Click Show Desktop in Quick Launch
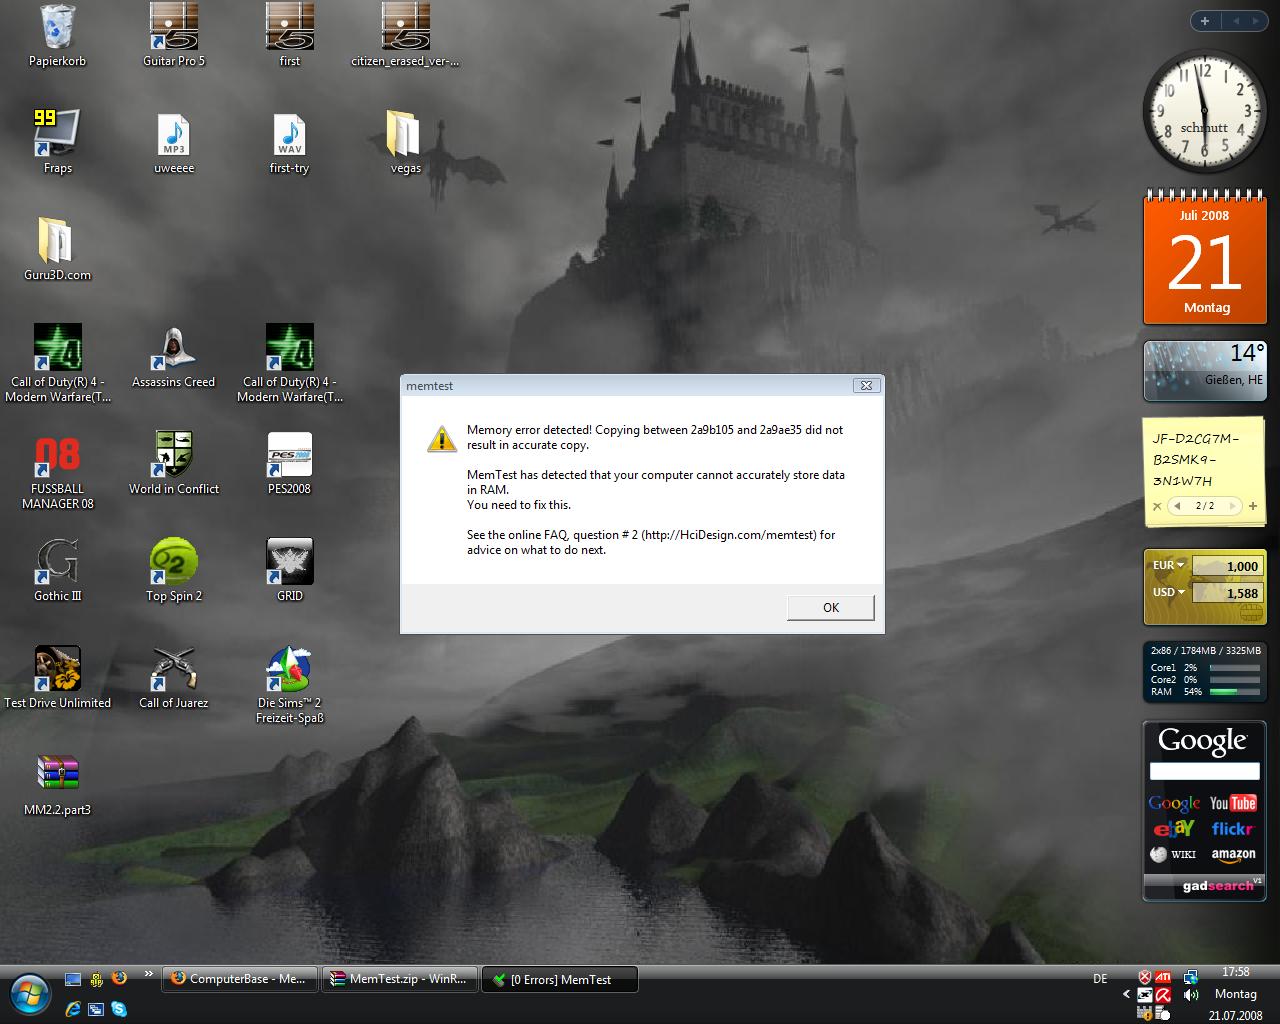Viewport: 1280px width, 1024px height. (x=72, y=978)
